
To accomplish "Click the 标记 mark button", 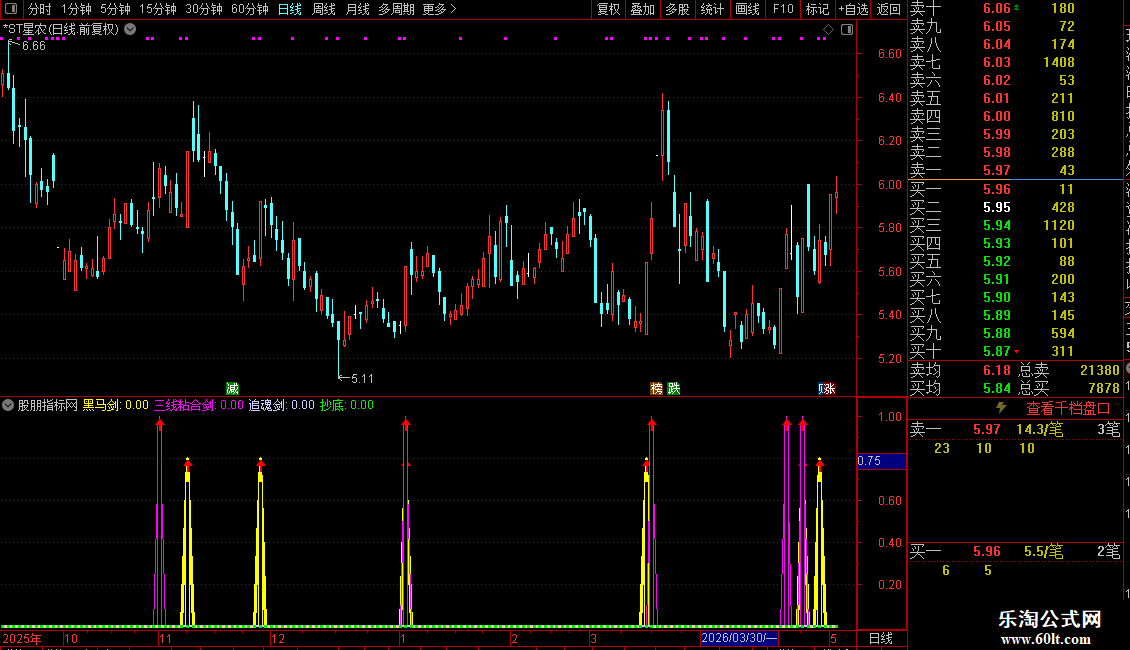I will click(x=817, y=9).
